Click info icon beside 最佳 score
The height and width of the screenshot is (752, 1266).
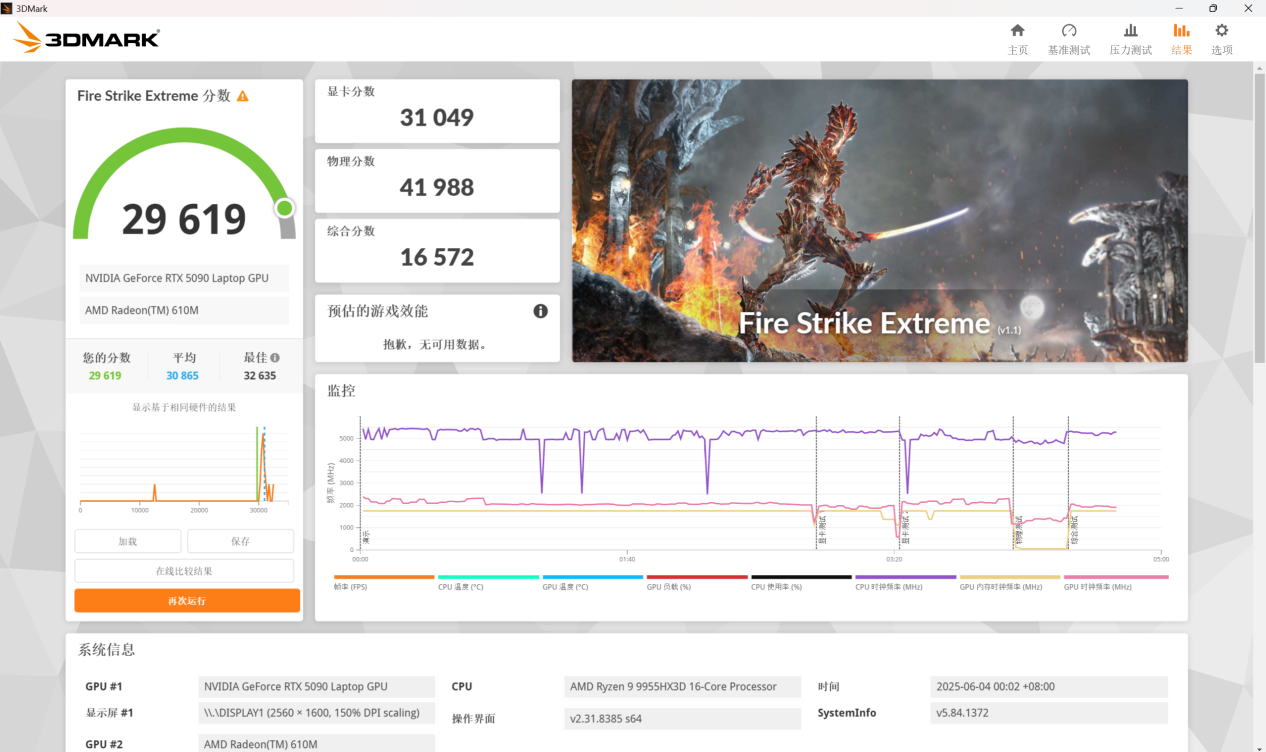[x=275, y=358]
